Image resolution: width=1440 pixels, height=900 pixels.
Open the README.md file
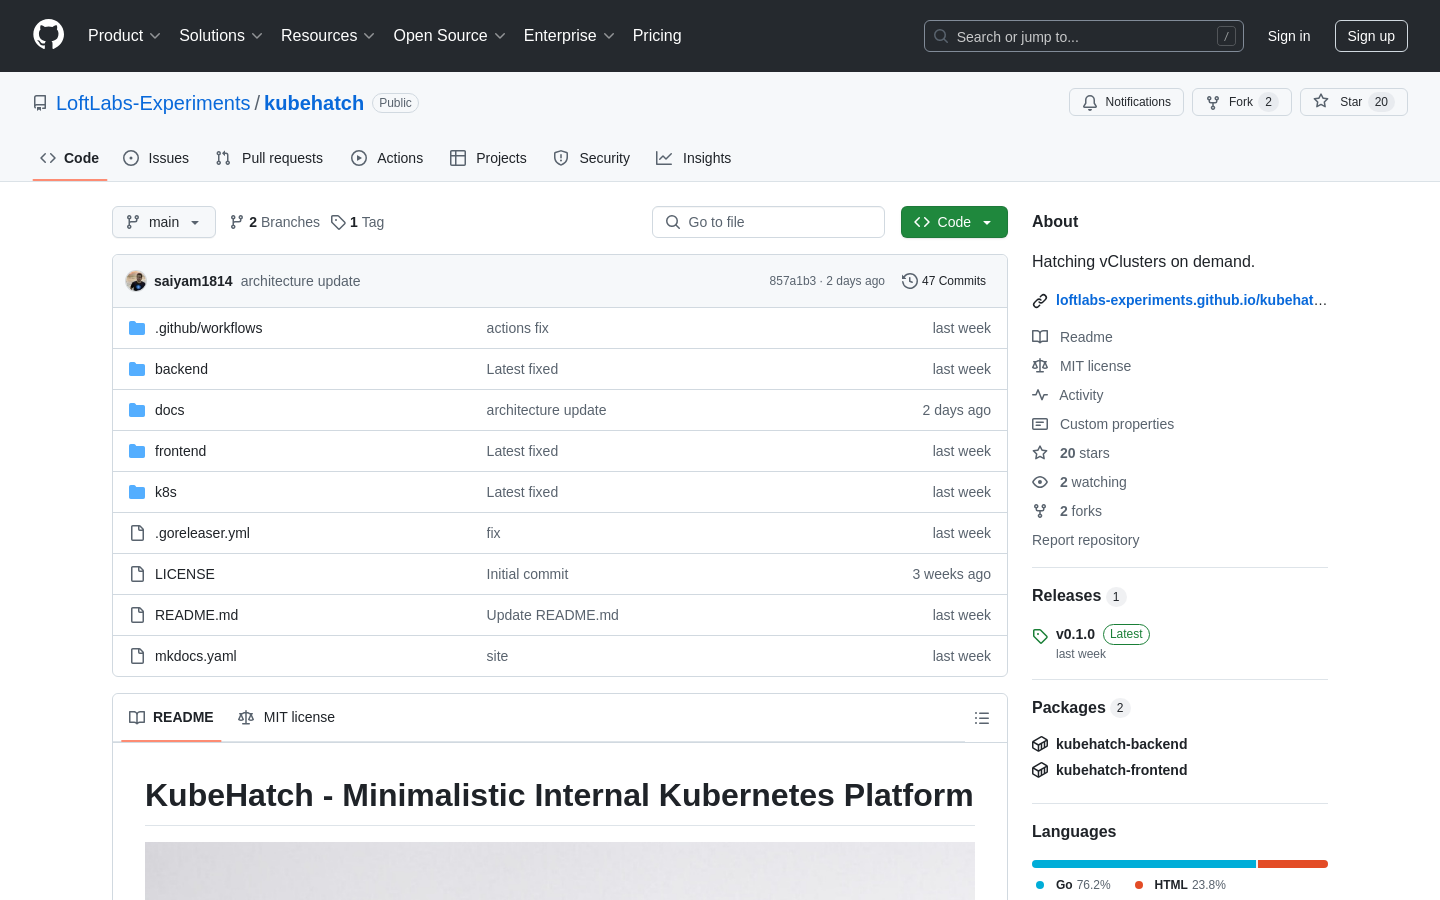[x=196, y=615]
